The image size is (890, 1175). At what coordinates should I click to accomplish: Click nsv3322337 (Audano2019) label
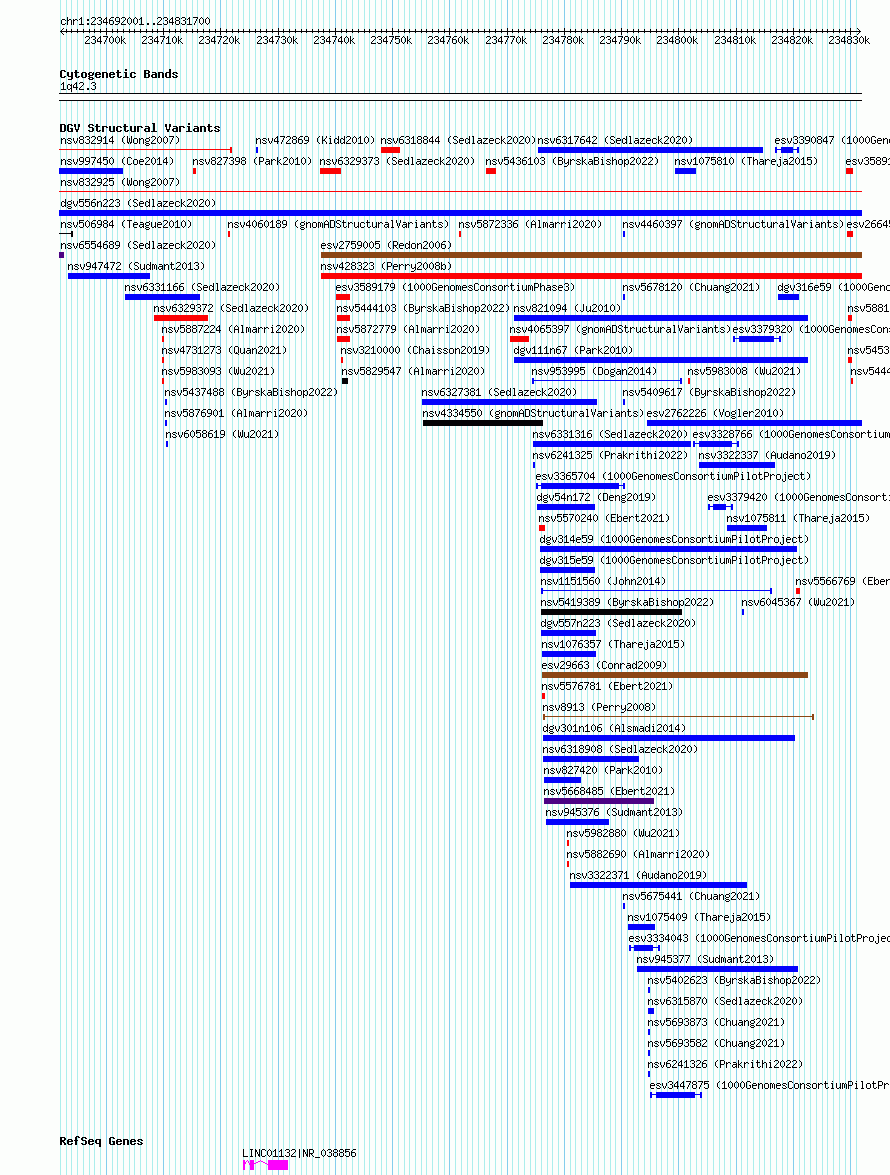767,455
